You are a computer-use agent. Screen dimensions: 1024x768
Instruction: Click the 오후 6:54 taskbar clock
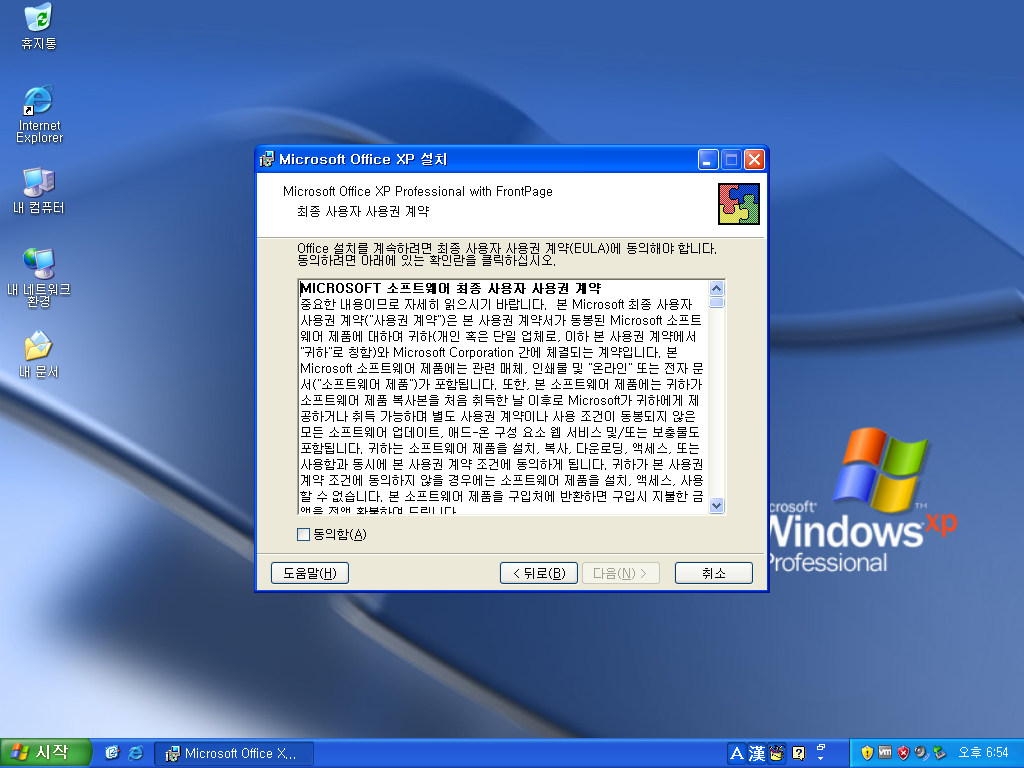coord(983,753)
